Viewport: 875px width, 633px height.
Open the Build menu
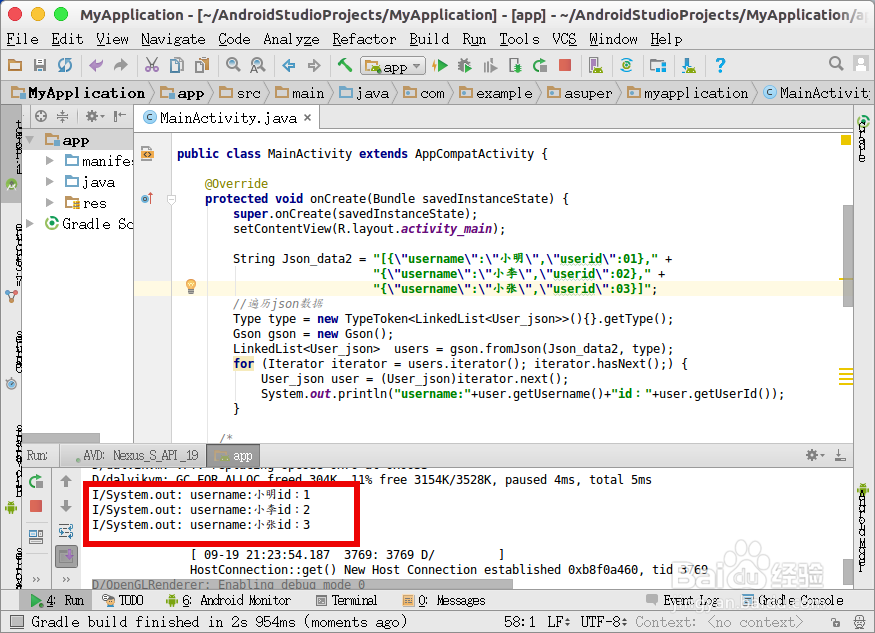[429, 39]
